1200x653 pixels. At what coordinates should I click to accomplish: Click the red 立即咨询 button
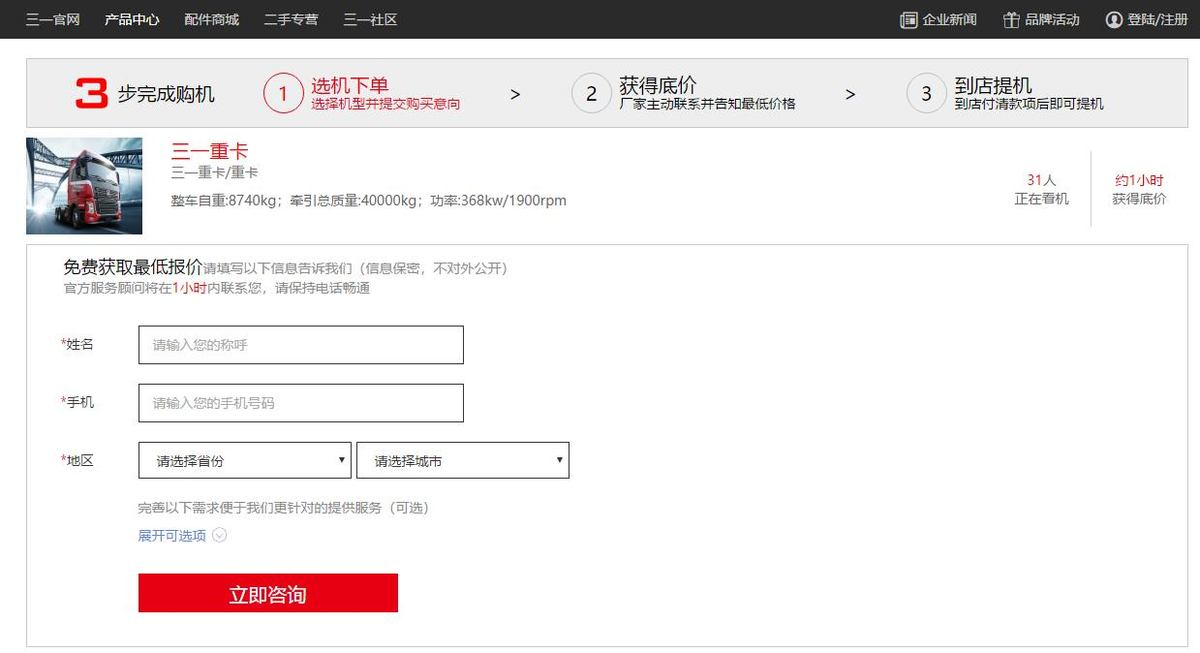pos(268,593)
